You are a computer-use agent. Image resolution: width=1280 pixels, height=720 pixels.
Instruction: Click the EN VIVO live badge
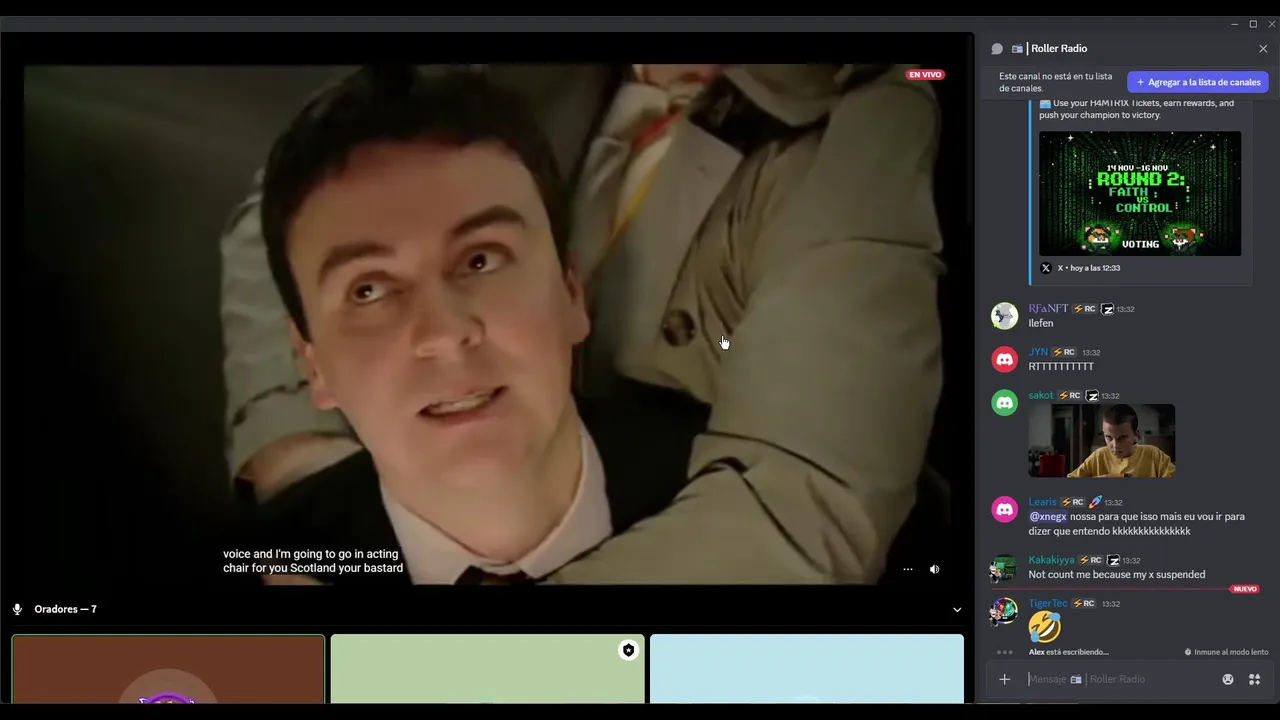click(925, 74)
